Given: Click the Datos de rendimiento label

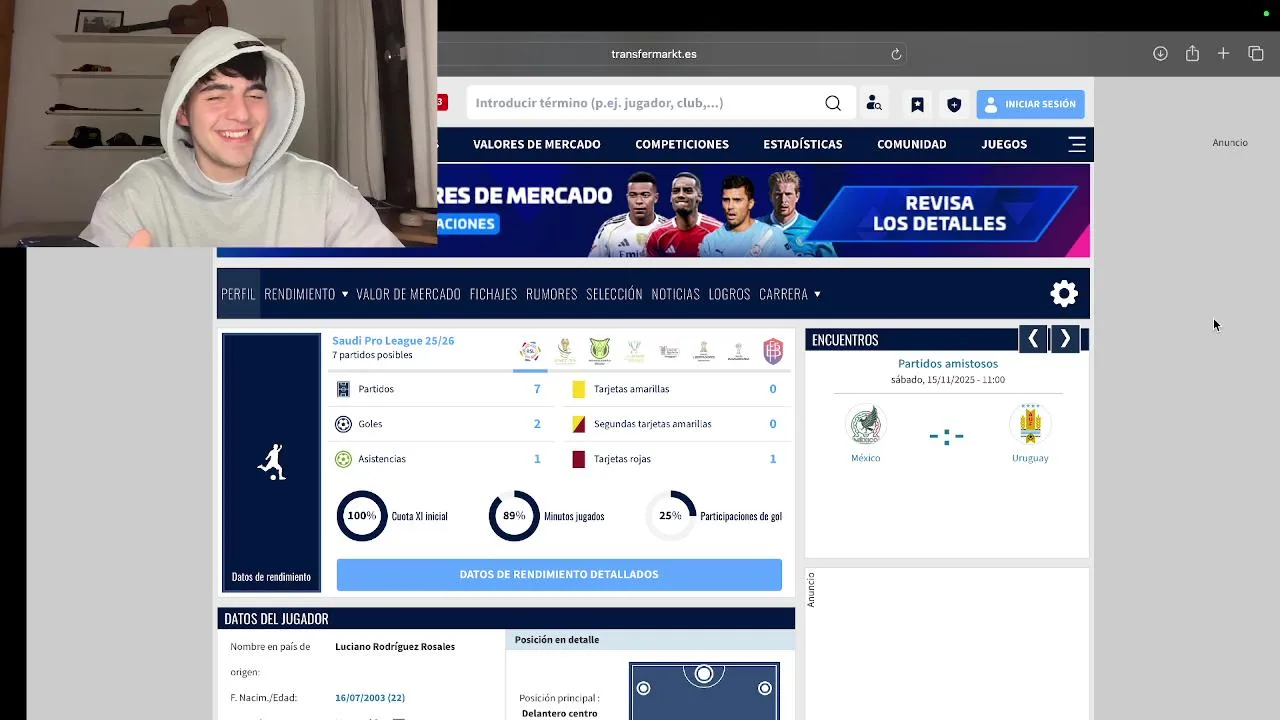Looking at the screenshot, I should [x=271, y=577].
